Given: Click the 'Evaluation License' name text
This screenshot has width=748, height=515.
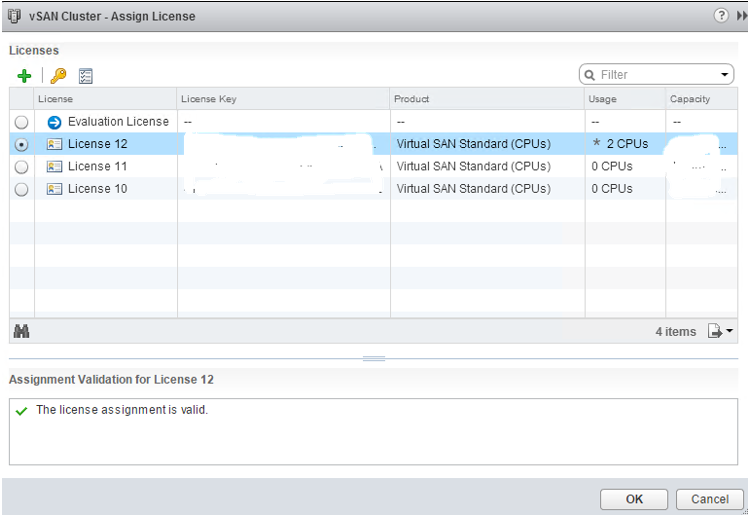Looking at the screenshot, I should click(x=118, y=122).
